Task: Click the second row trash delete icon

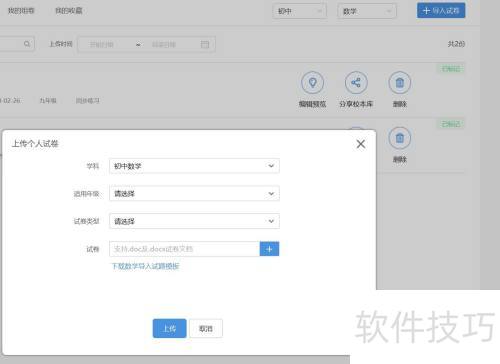Action: [400, 138]
